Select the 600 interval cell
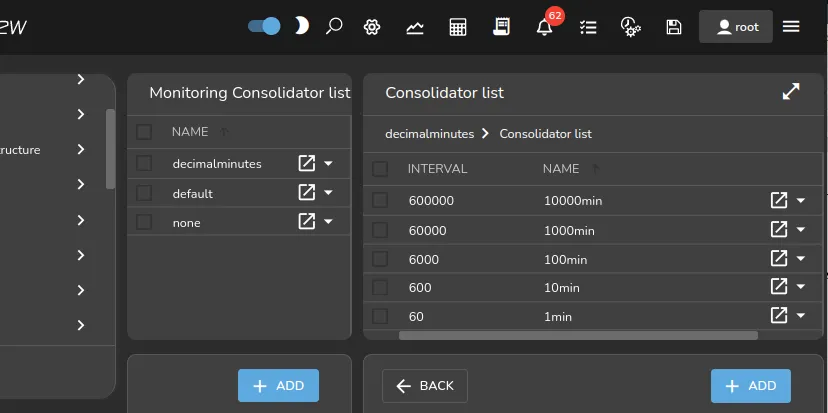 [x=420, y=288]
